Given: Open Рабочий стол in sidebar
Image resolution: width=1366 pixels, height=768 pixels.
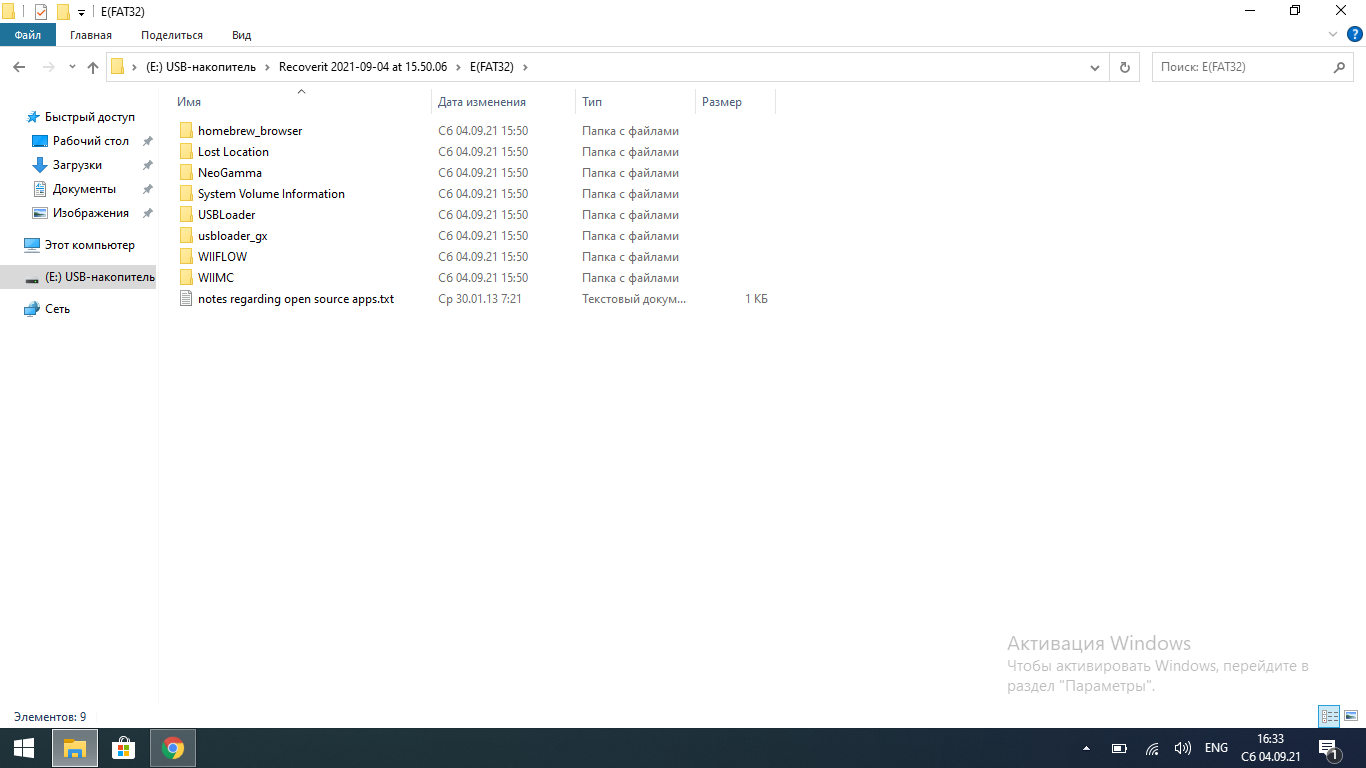Looking at the screenshot, I should pos(91,141).
